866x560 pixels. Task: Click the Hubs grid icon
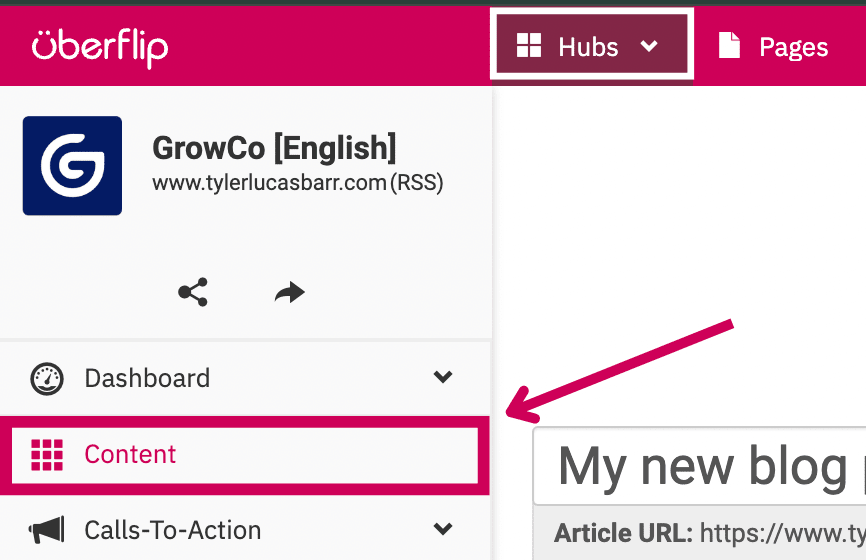(529, 45)
